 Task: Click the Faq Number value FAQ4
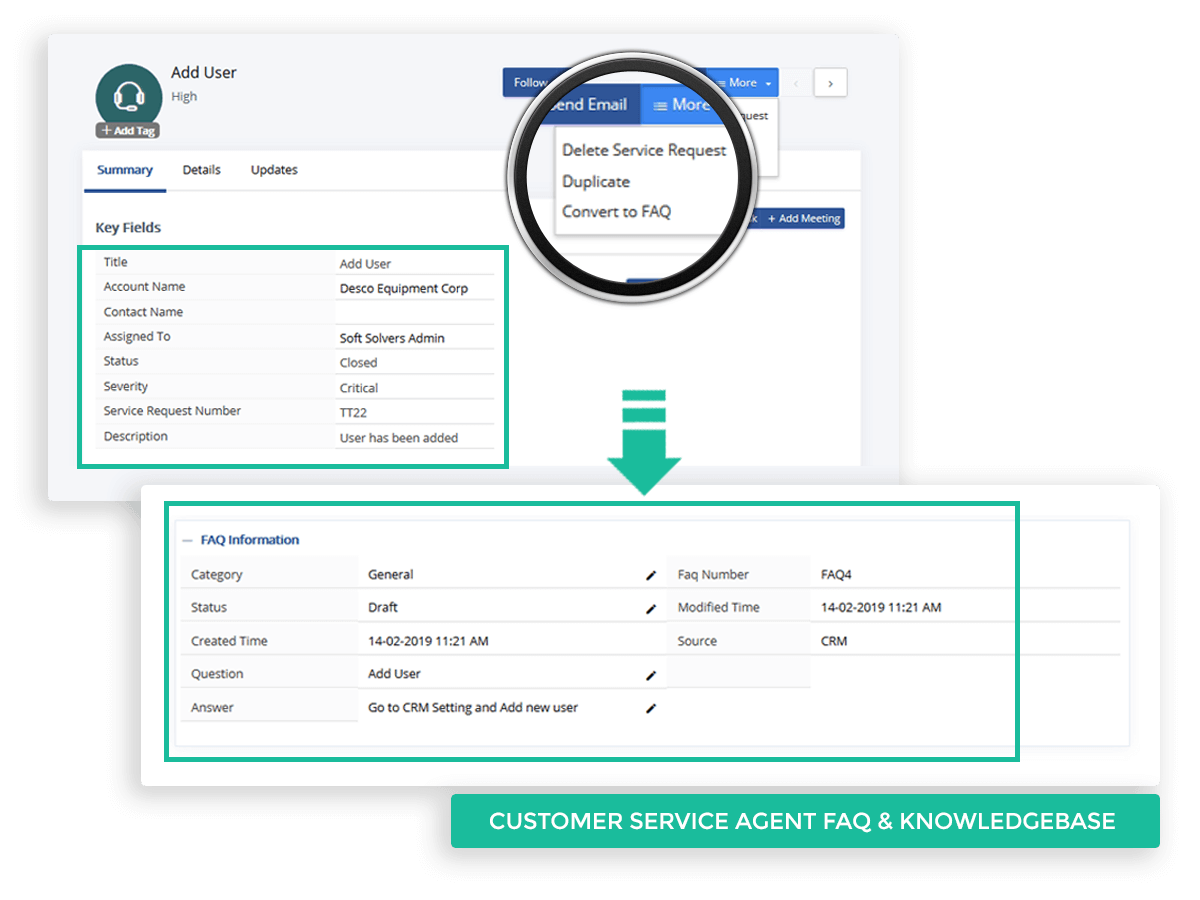(836, 575)
